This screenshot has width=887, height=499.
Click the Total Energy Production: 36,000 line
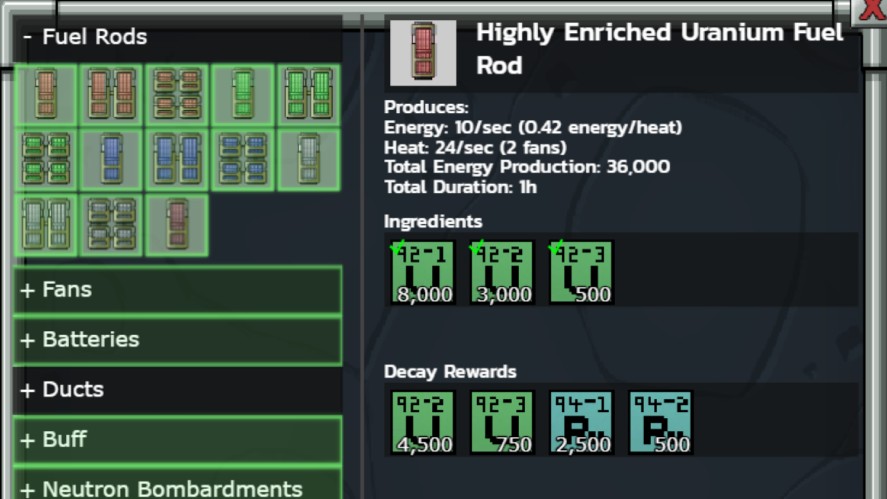[x=527, y=167]
